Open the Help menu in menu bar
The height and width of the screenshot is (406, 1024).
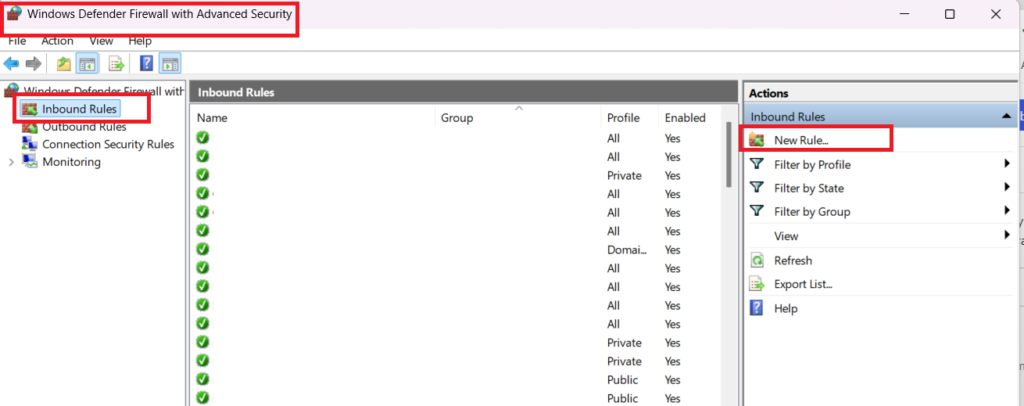pyautogui.click(x=140, y=40)
